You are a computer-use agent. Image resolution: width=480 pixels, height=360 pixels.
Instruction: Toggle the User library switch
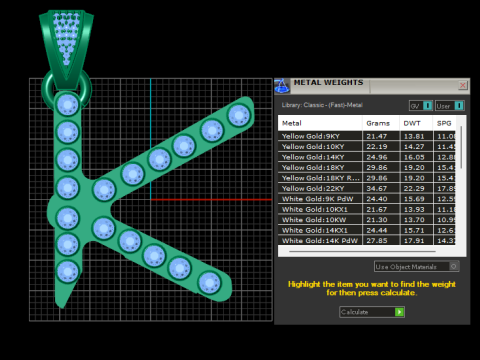click(450, 106)
